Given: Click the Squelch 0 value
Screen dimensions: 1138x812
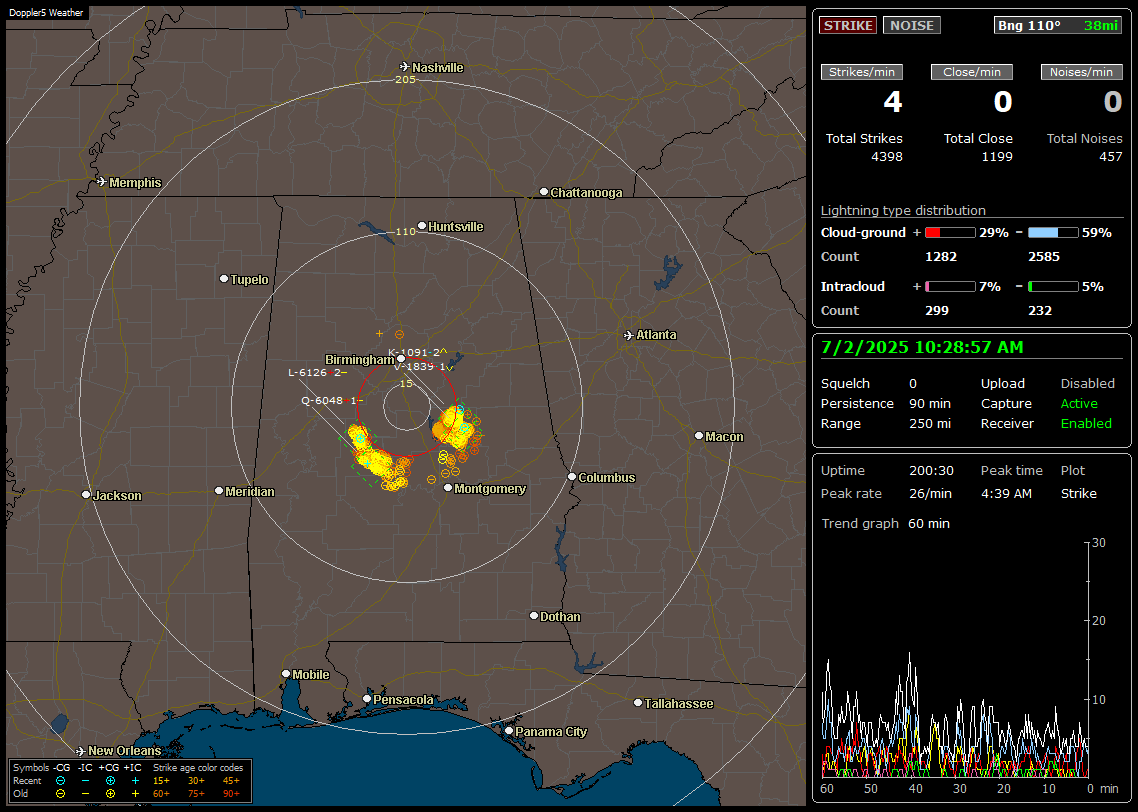Looking at the screenshot, I should click(x=912, y=383).
